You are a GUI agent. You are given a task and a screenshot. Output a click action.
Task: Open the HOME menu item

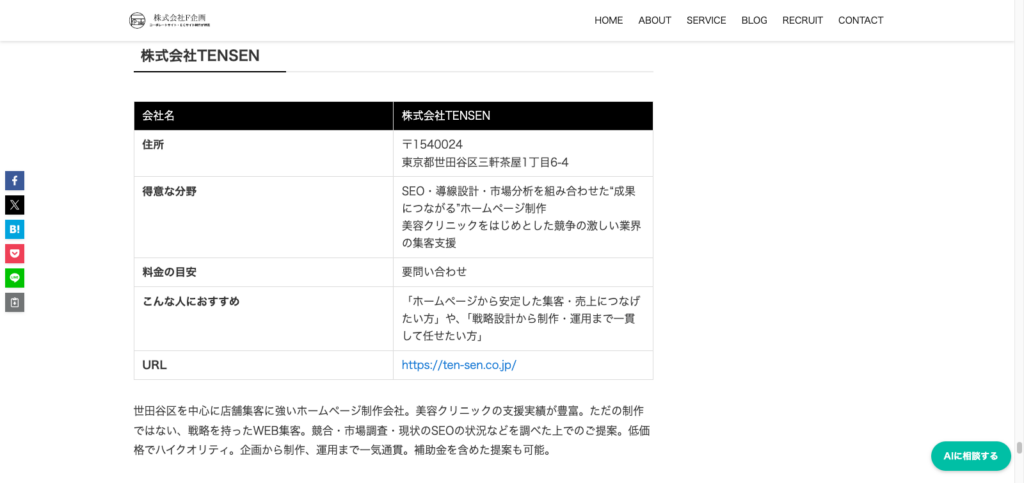(x=608, y=20)
